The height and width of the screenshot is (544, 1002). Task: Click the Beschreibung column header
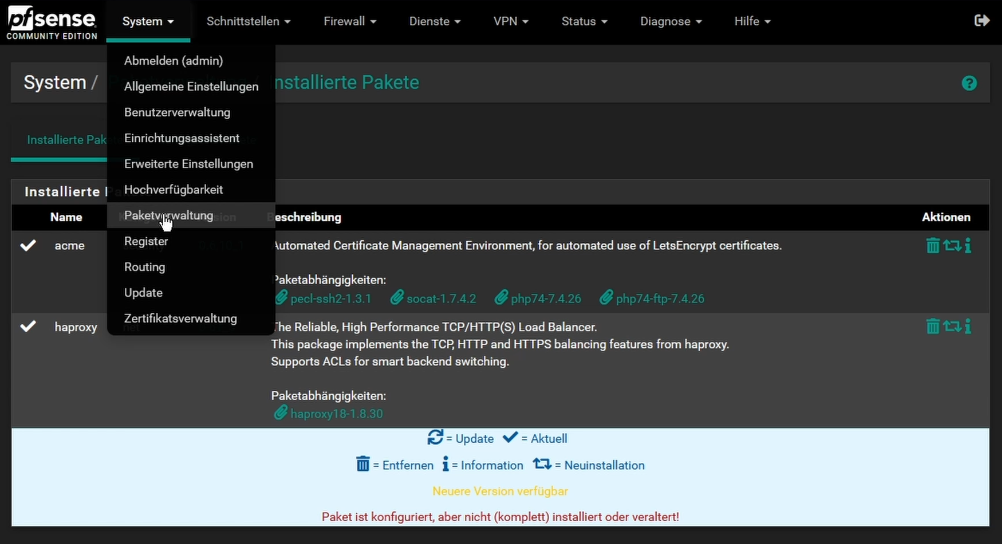pyautogui.click(x=307, y=217)
